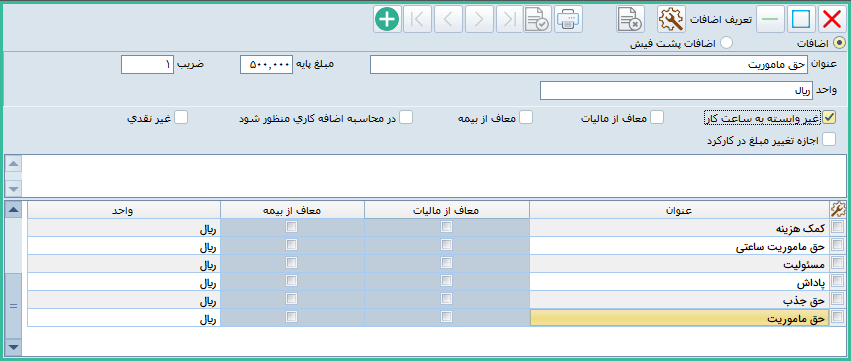
Task: Close the تعریف اضافات window
Action: (x=831, y=20)
